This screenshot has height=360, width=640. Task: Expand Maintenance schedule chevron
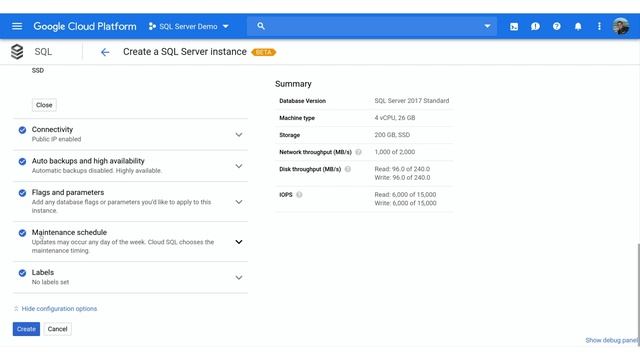pyautogui.click(x=239, y=242)
